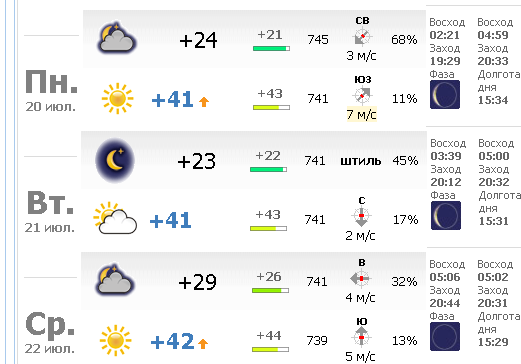
Task: Click Tuesday's partly cloudy sun icon
Action: tap(115, 218)
